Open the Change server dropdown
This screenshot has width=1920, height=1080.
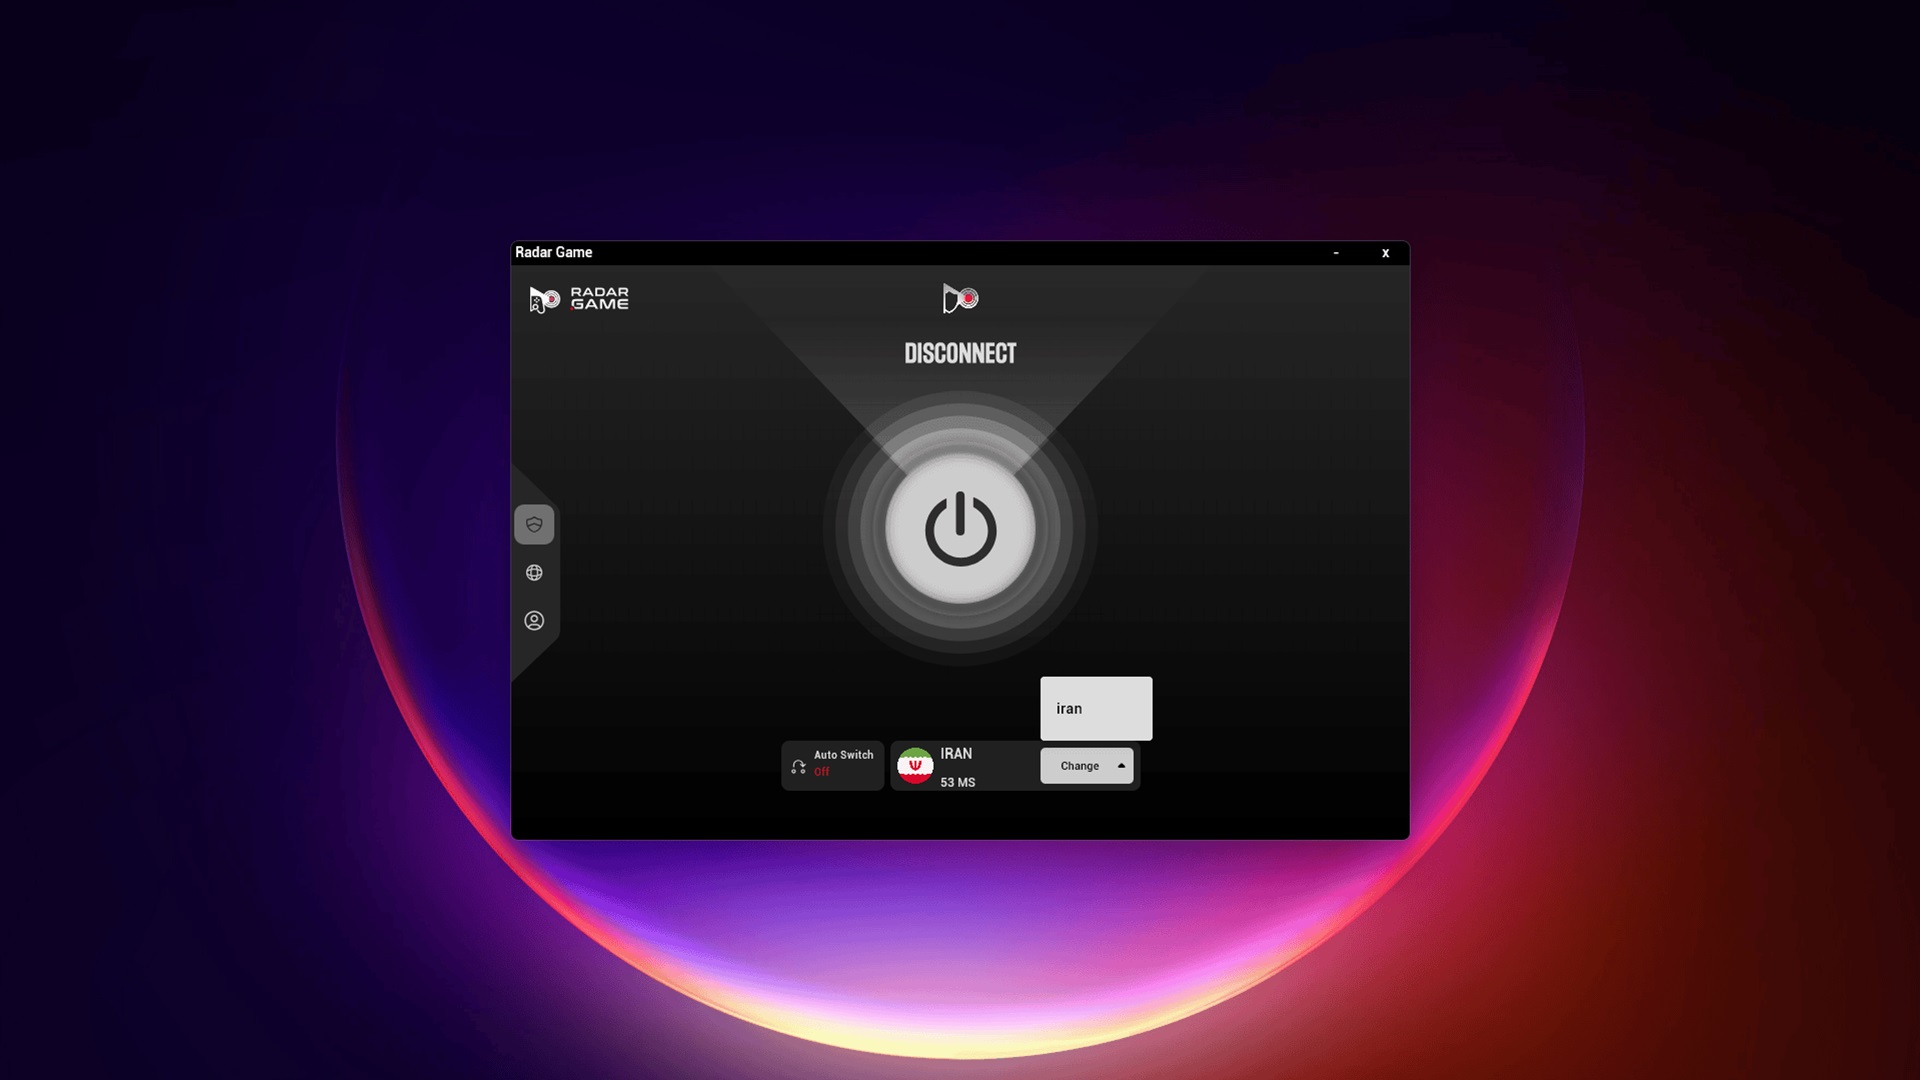coord(1079,766)
